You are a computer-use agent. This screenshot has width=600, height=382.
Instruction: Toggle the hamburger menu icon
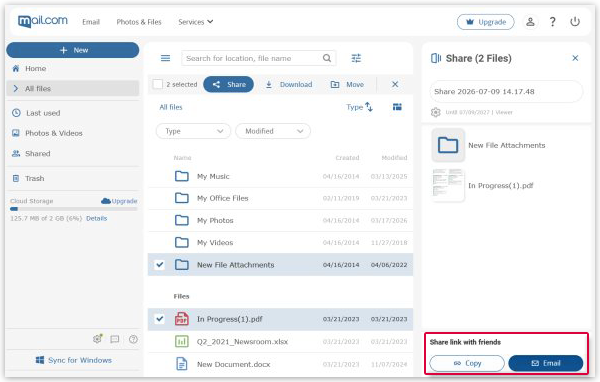click(x=165, y=58)
